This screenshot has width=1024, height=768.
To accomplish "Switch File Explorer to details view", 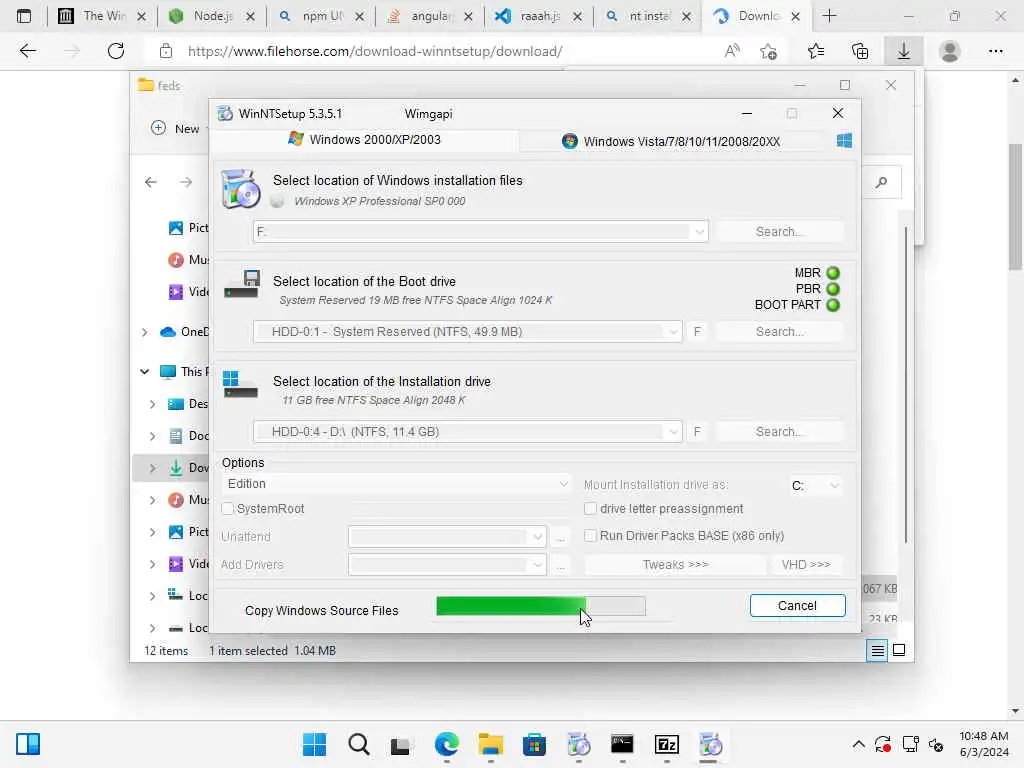I will click(x=877, y=650).
